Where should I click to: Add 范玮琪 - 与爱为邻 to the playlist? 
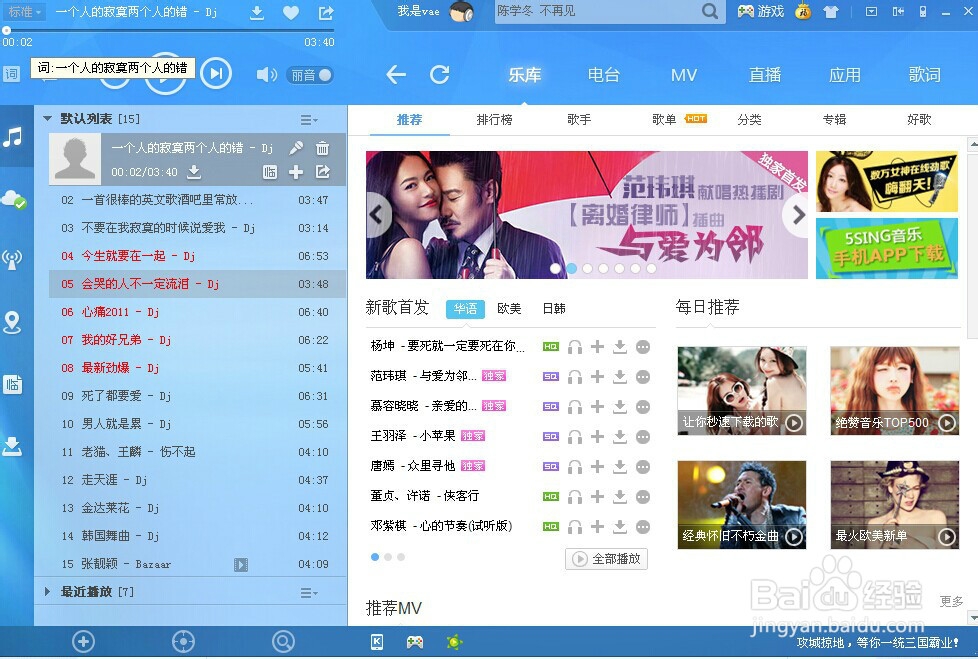tap(597, 377)
